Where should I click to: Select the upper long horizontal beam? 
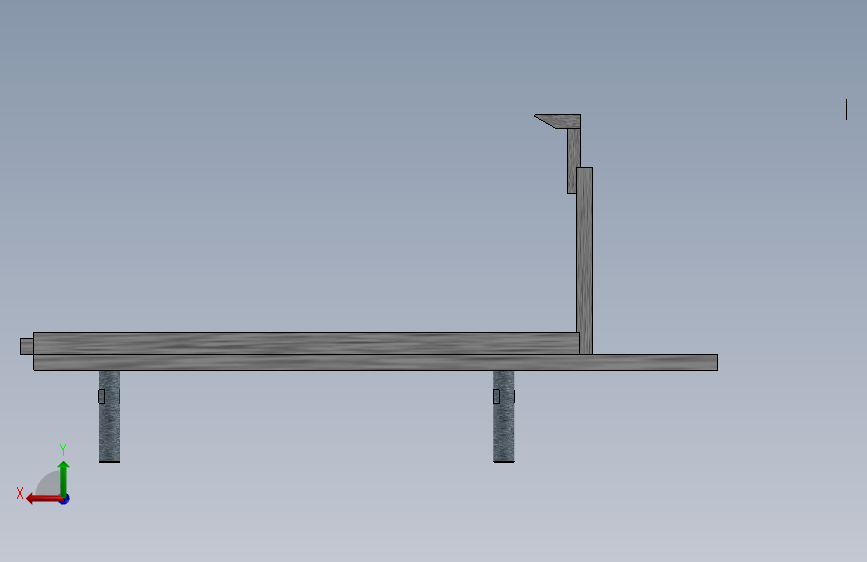[306, 344]
